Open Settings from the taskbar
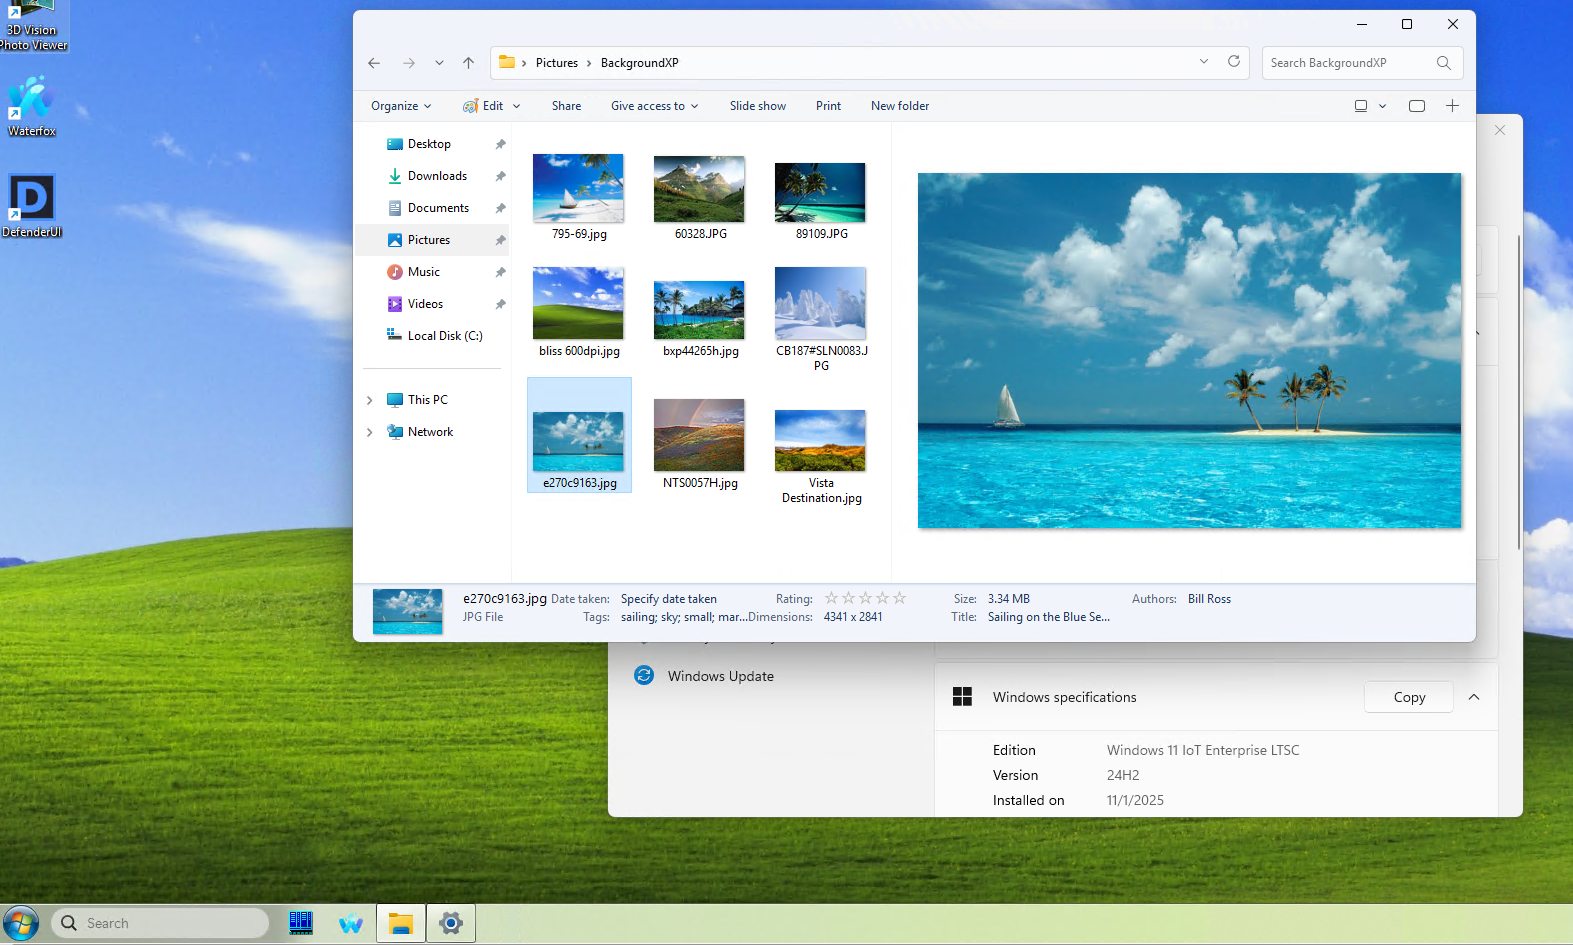 [451, 923]
